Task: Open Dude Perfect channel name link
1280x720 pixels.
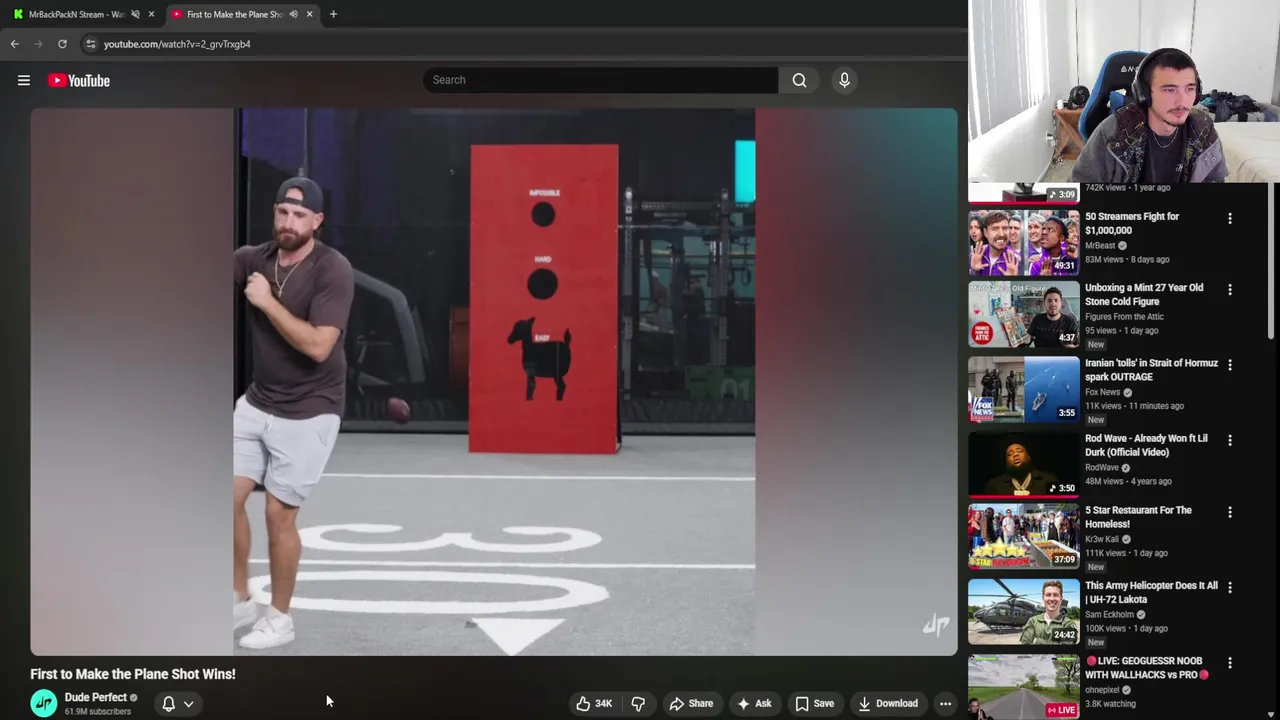Action: click(x=96, y=697)
